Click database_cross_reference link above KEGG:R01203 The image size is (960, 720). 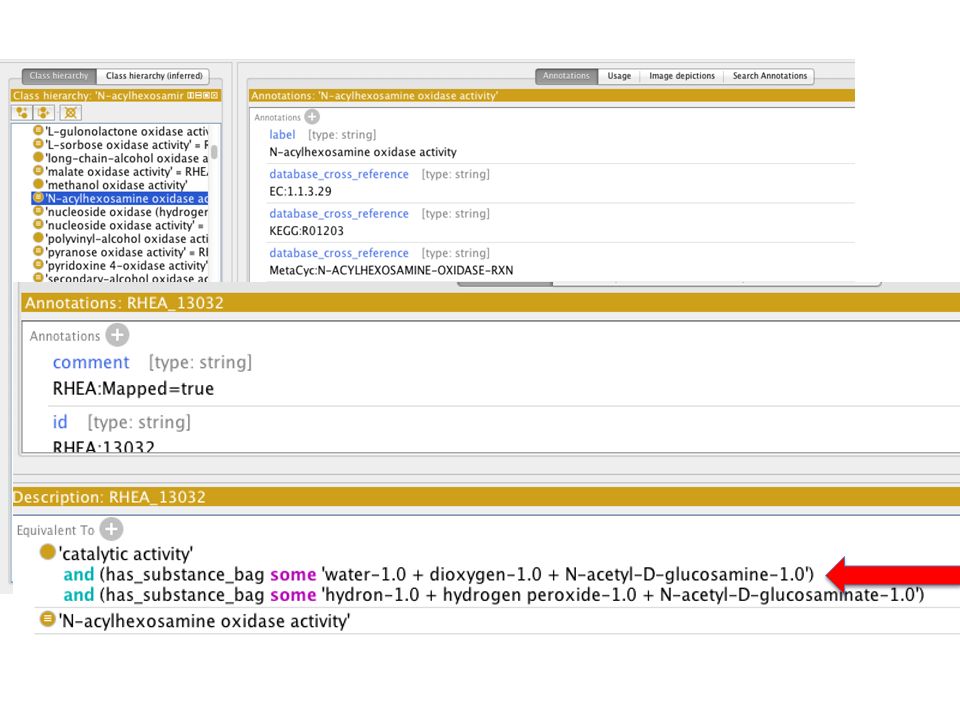(x=339, y=214)
